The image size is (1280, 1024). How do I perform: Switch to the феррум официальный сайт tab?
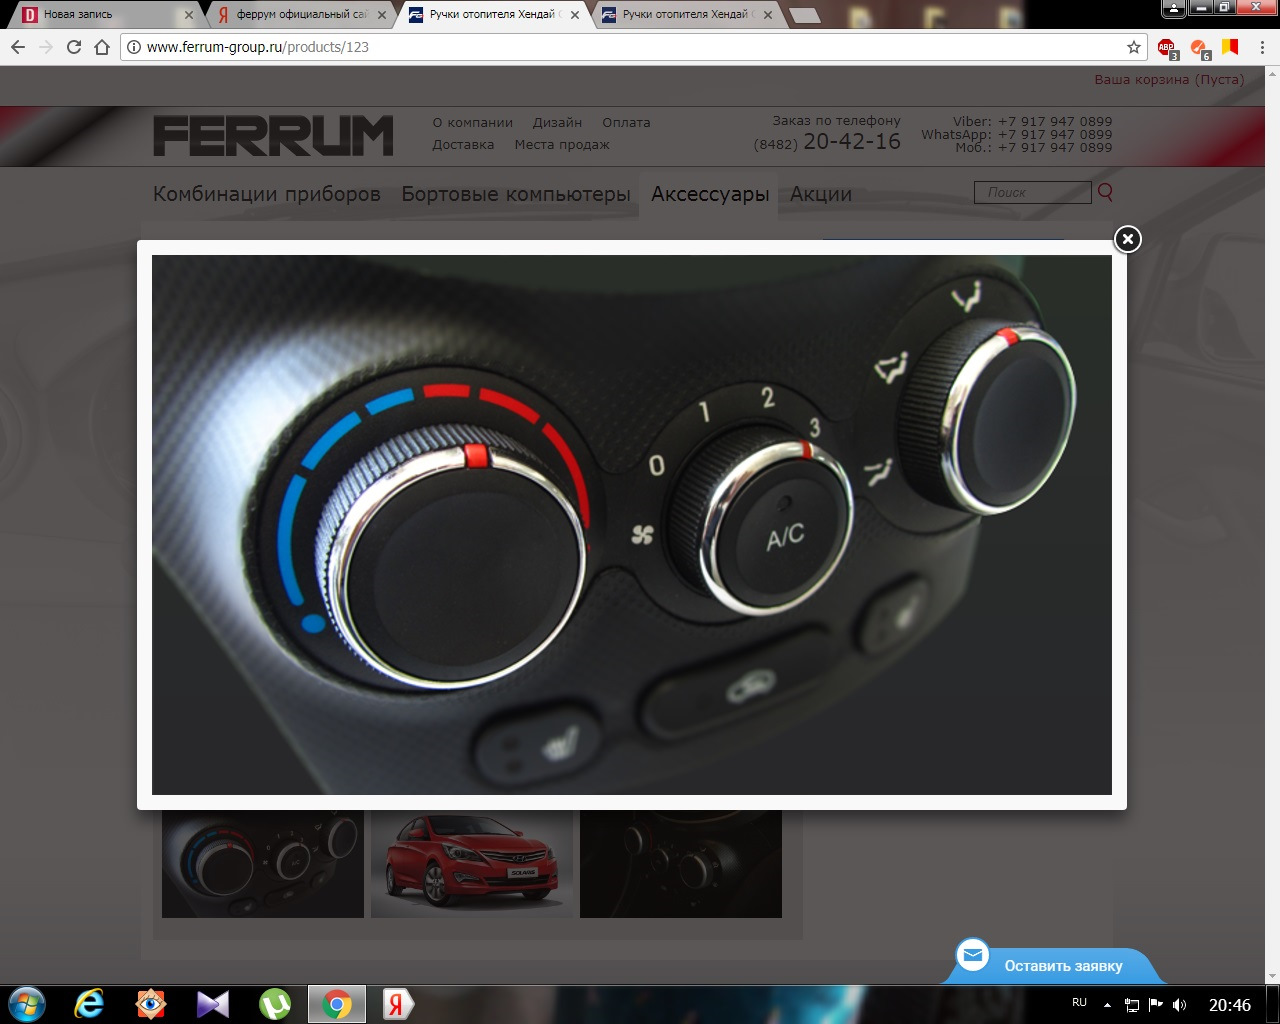tap(301, 15)
